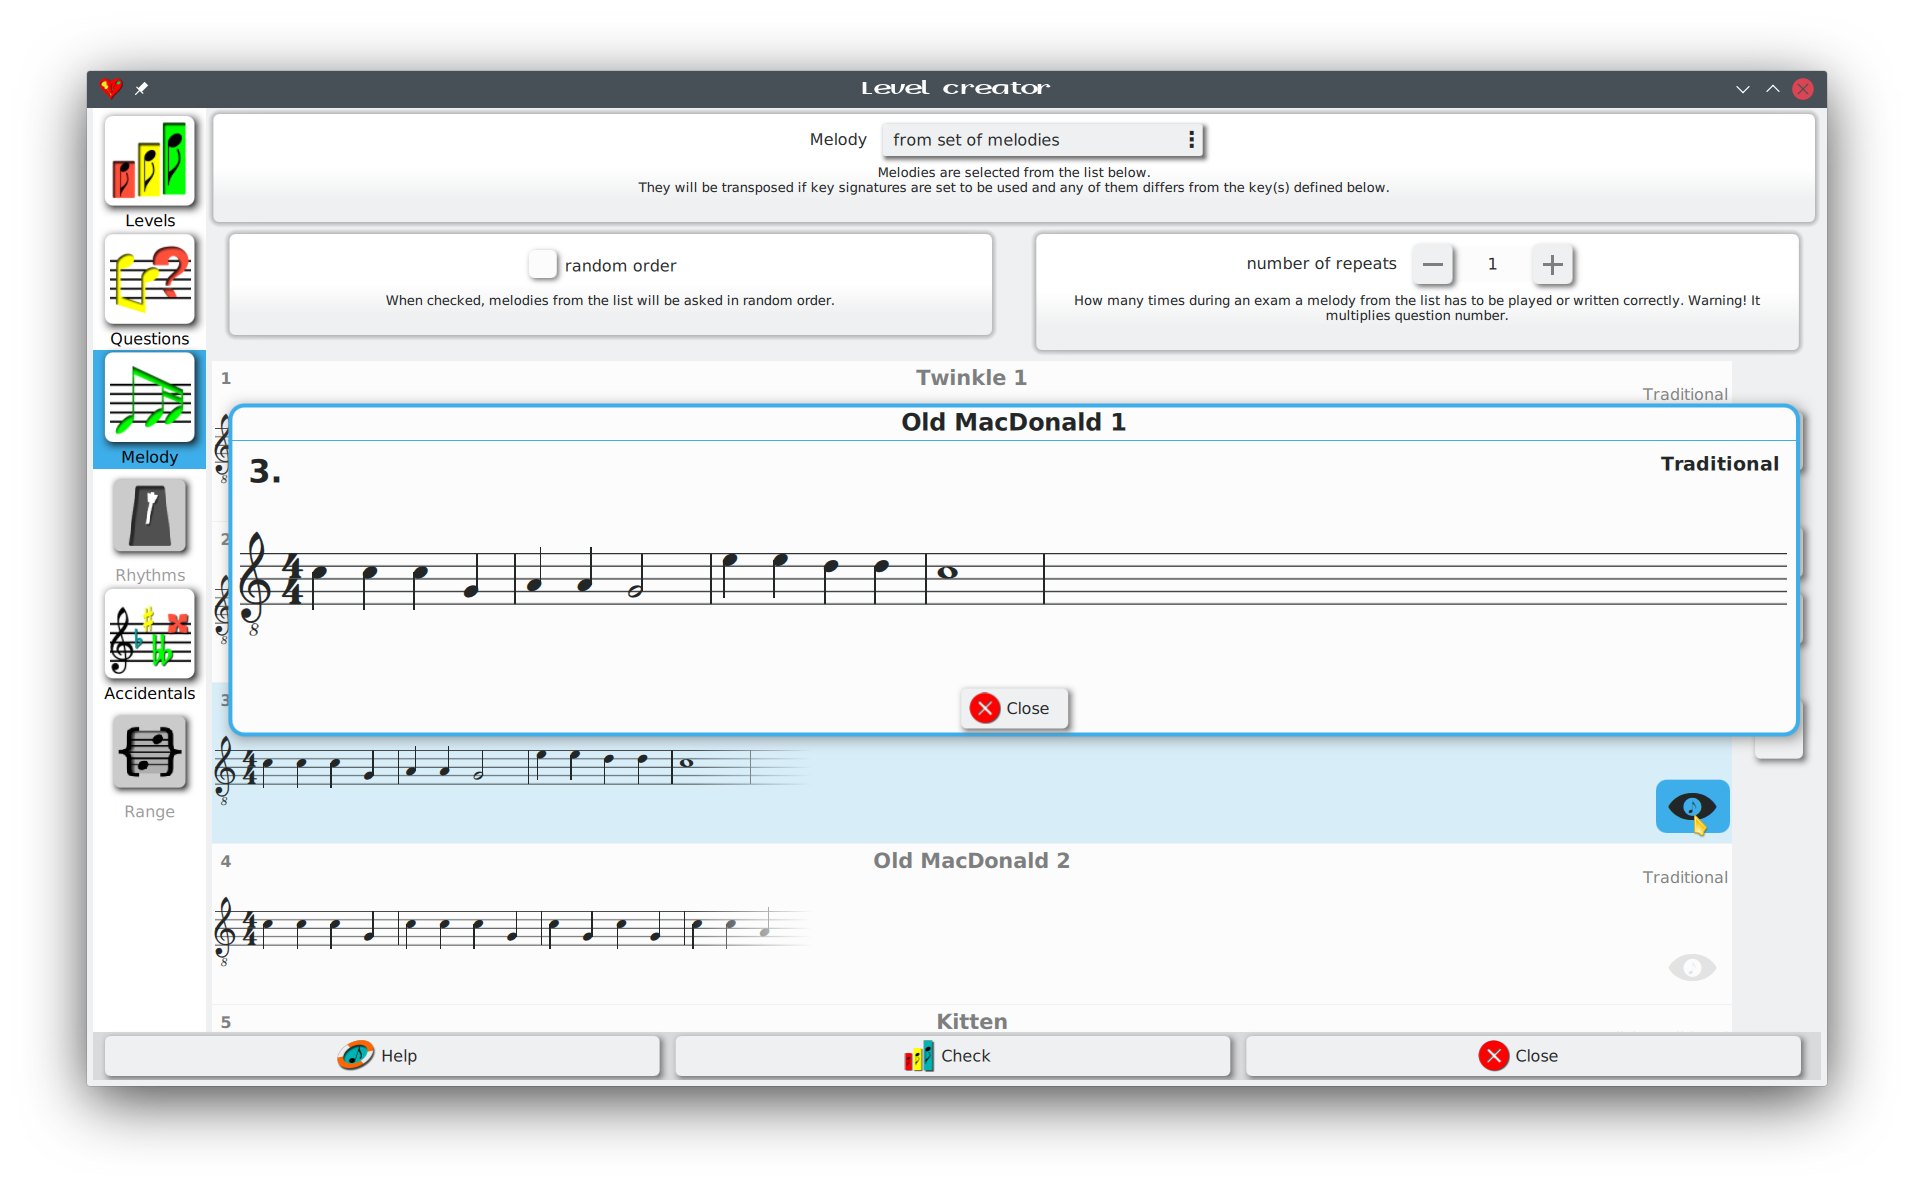Open the Levels page icon
Image resolution: width=1914 pixels, height=1189 pixels.
point(149,161)
